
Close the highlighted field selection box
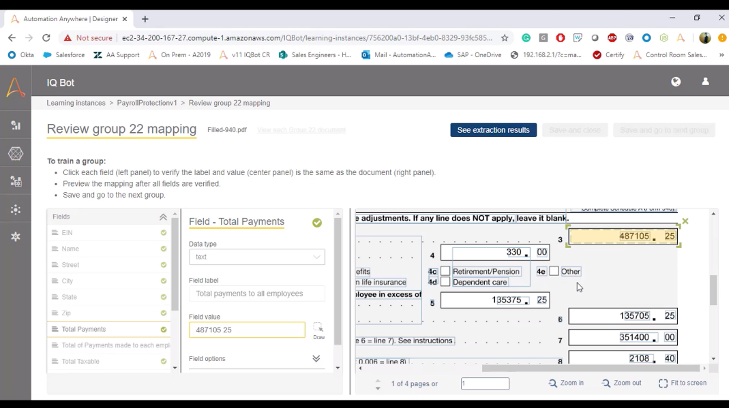coord(685,221)
